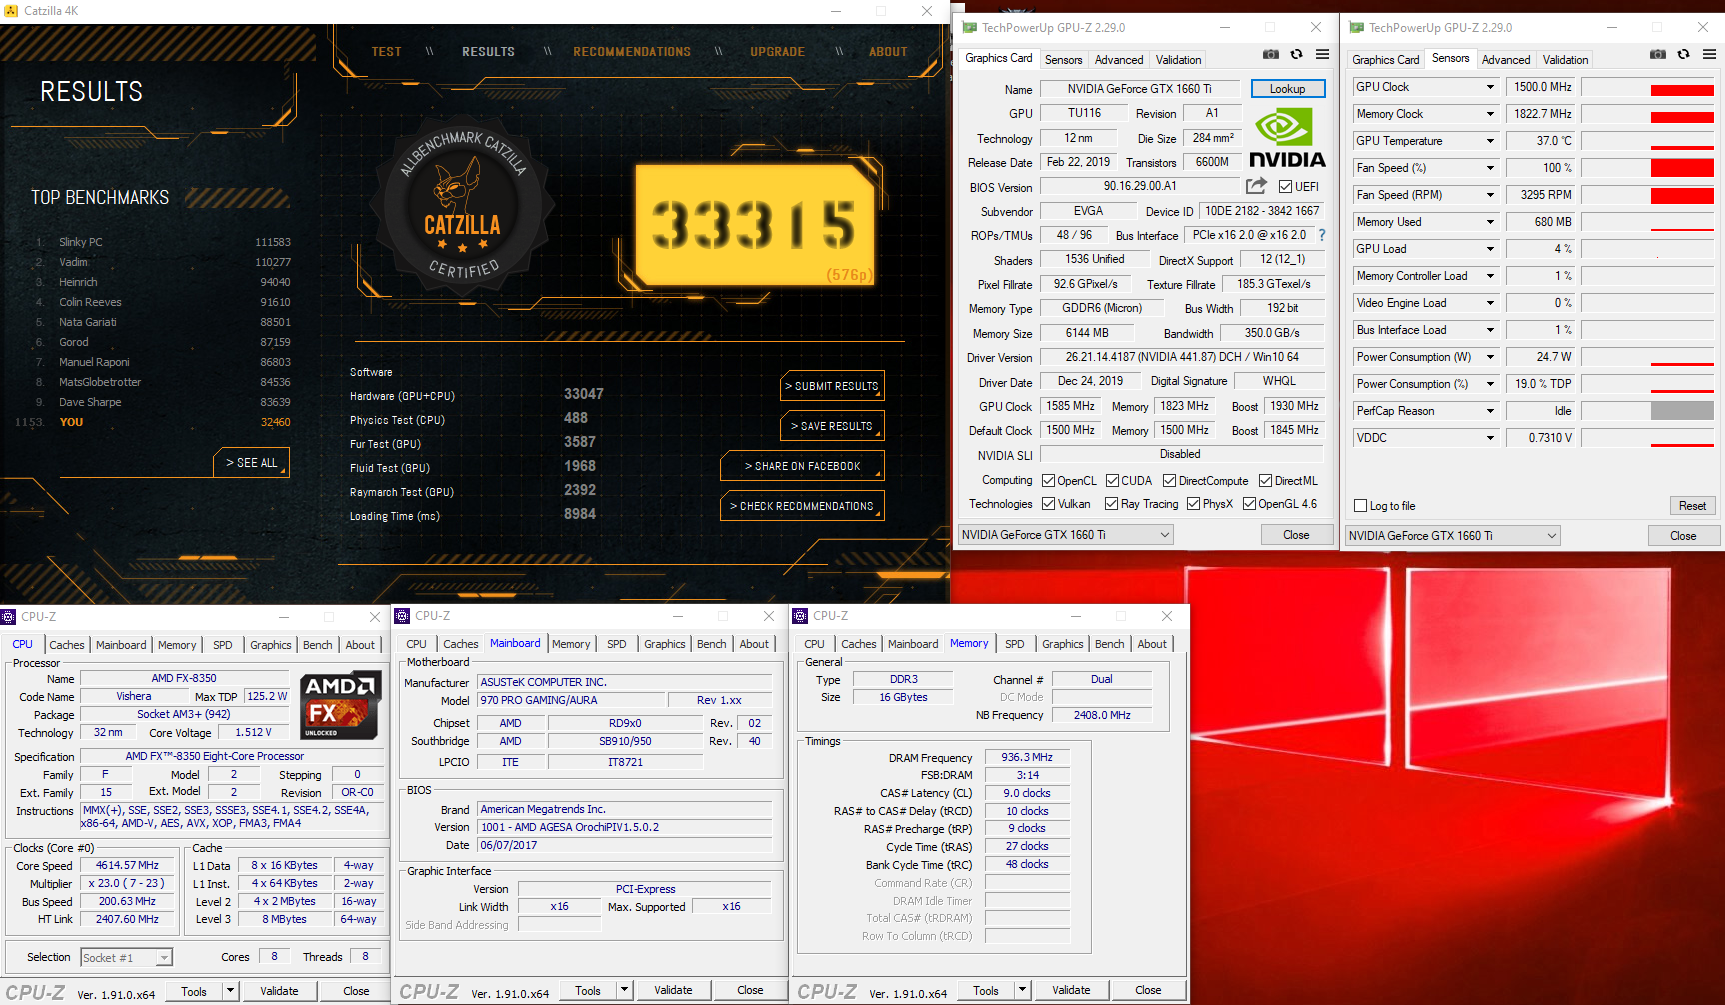Open hamburger menu in GPU-Z Graphics Card window
Viewport: 1725px width, 1005px height.
pos(1322,54)
